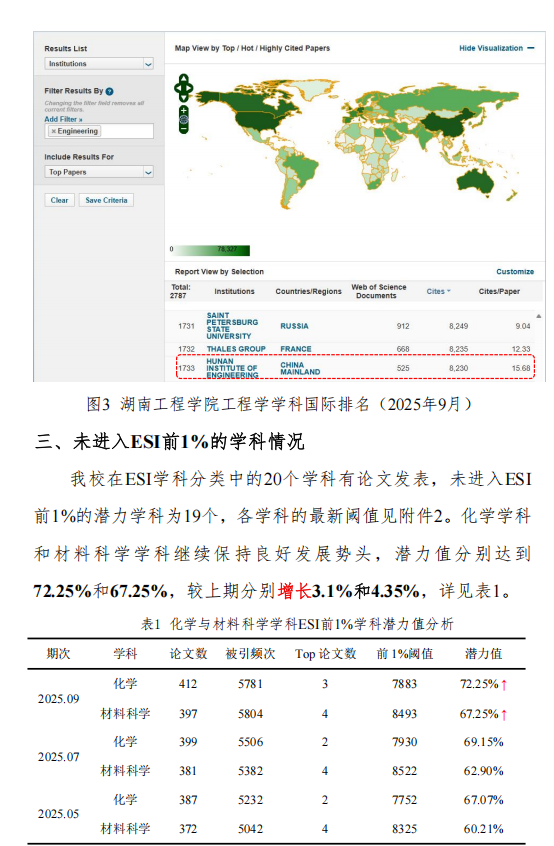The image size is (554, 846).
Task: Zoom out on the world map
Action: pyautogui.click(x=183, y=129)
